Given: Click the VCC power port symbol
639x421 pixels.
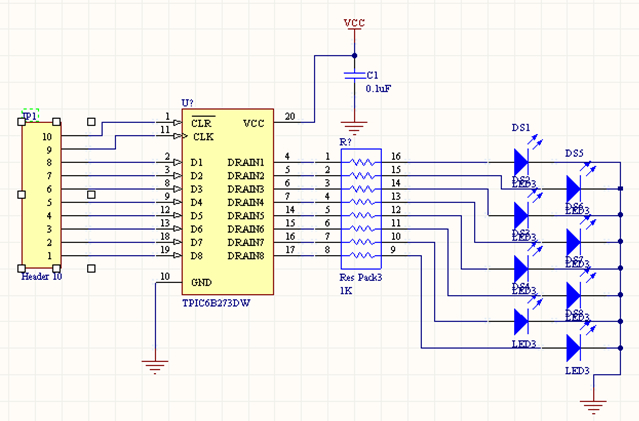Looking at the screenshot, I should [x=353, y=22].
